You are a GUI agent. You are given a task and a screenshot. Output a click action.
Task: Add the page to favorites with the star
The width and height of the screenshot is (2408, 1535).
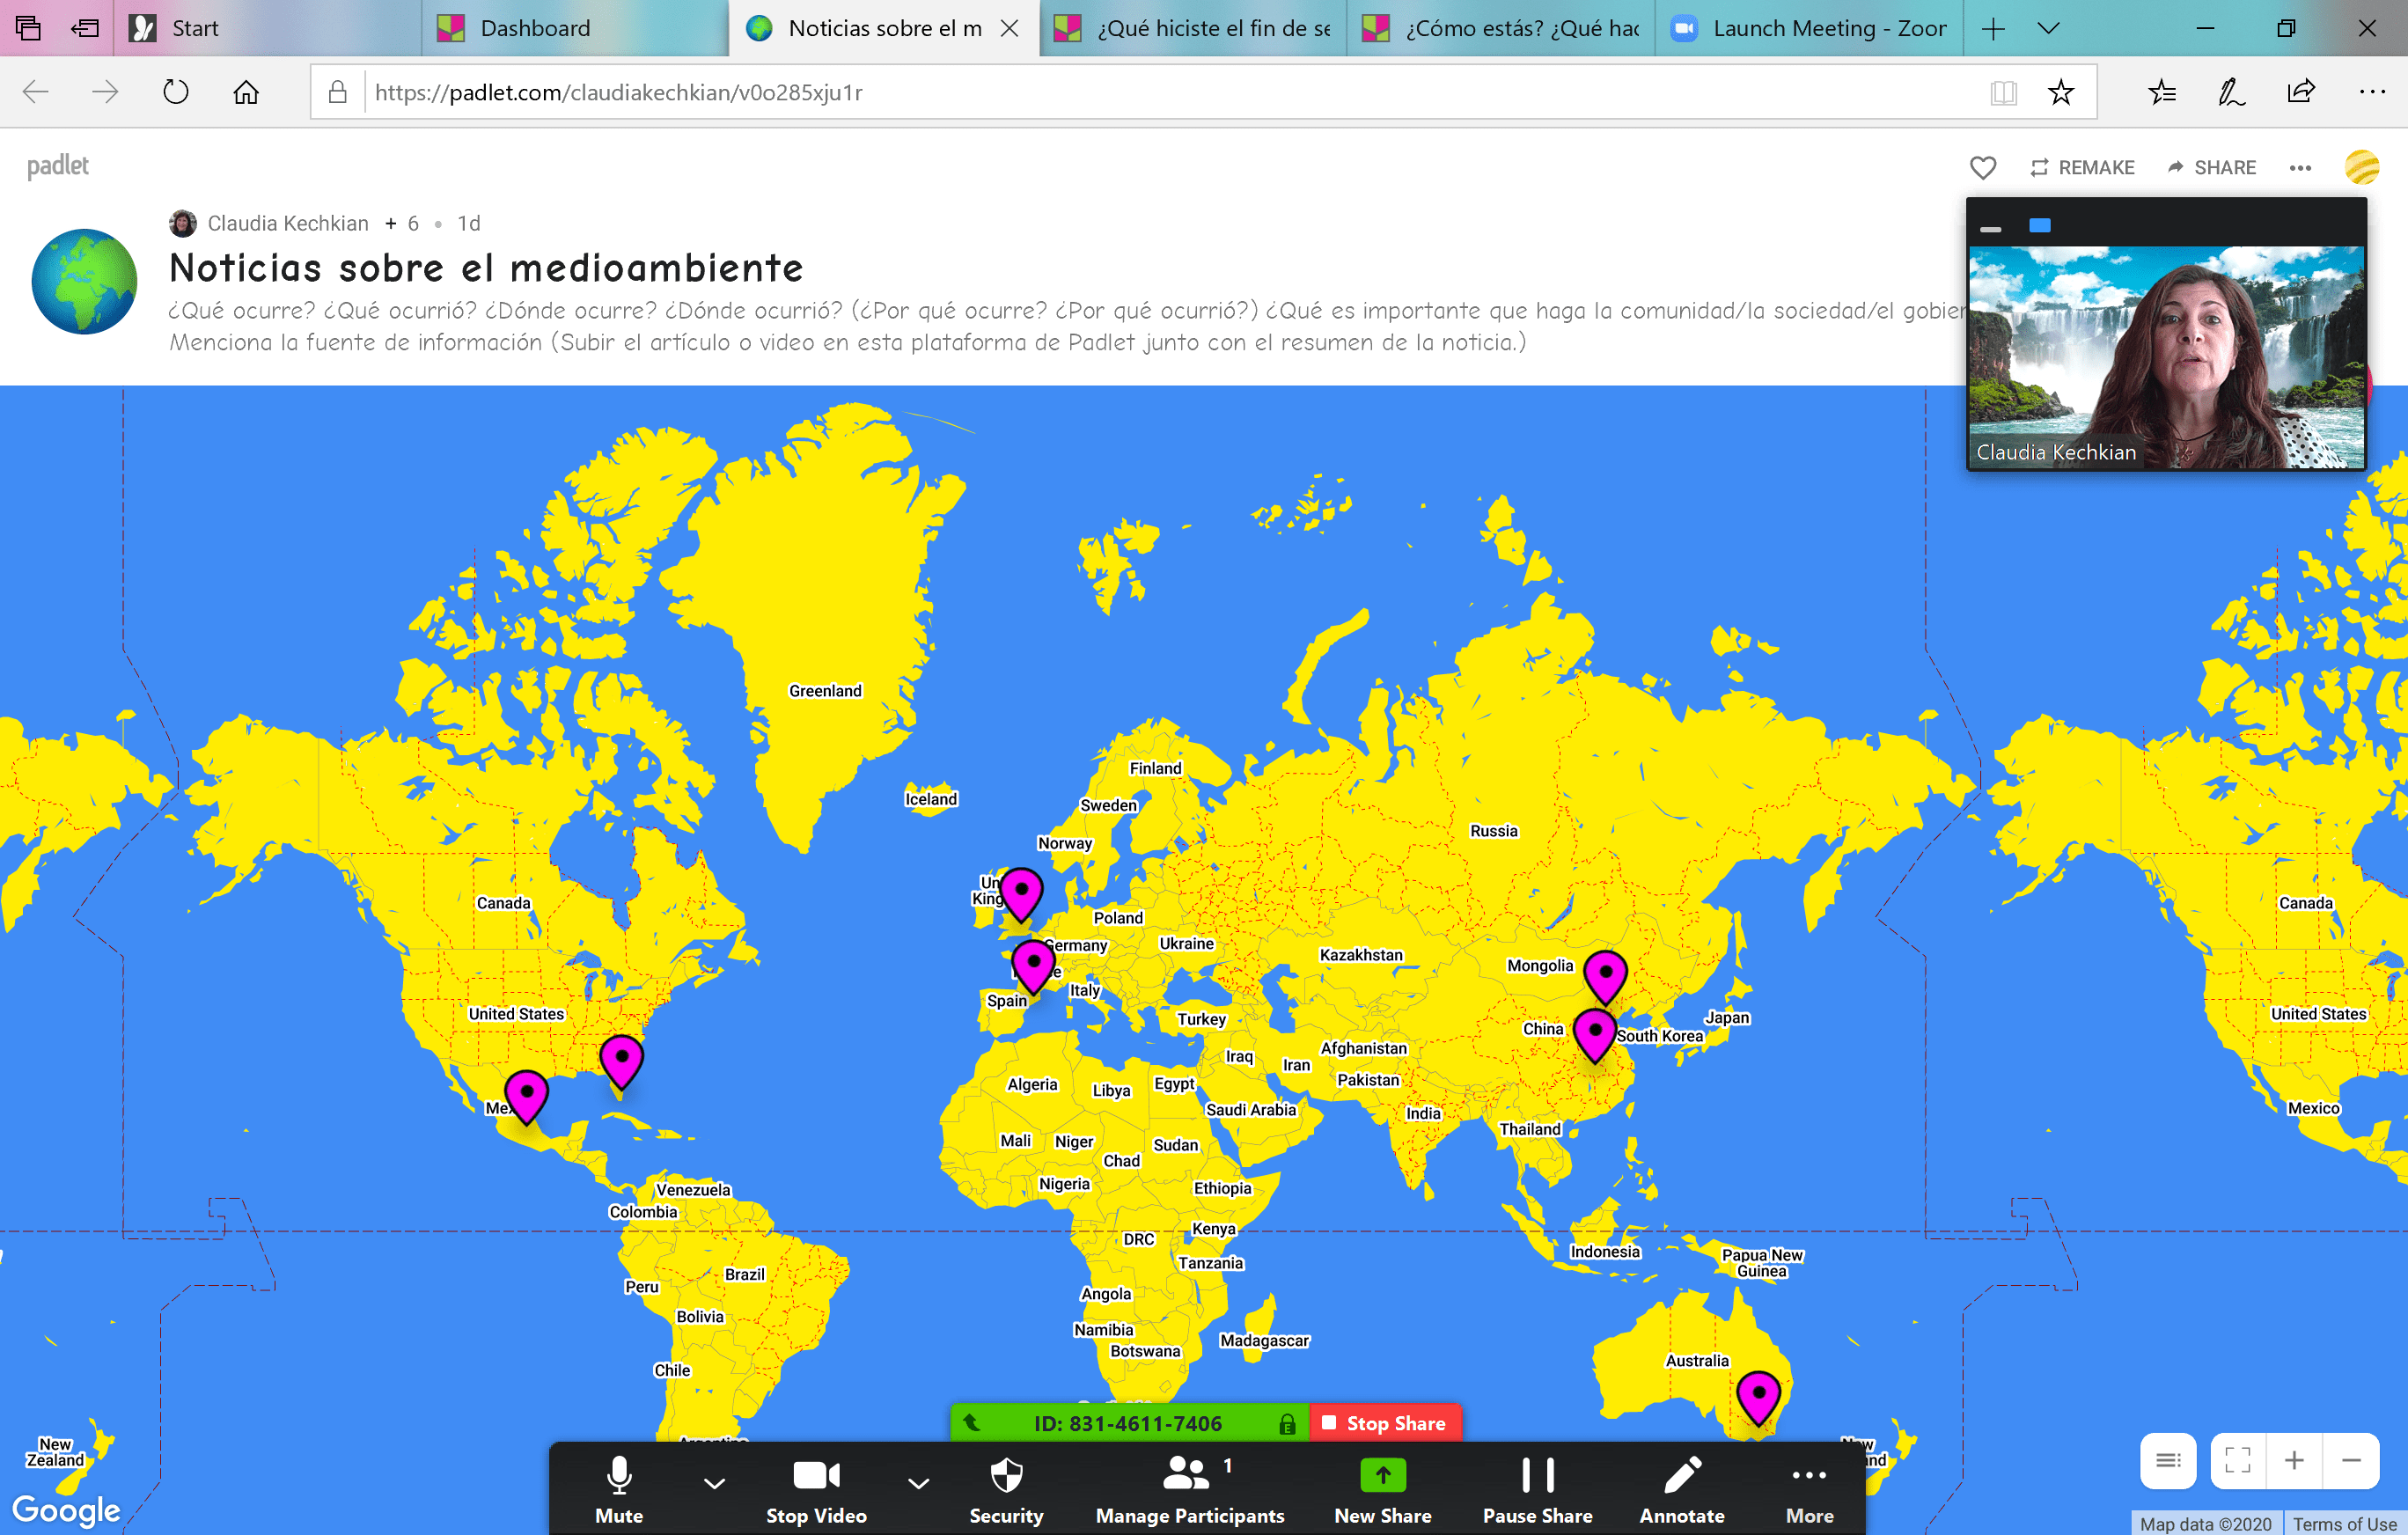coord(2060,93)
